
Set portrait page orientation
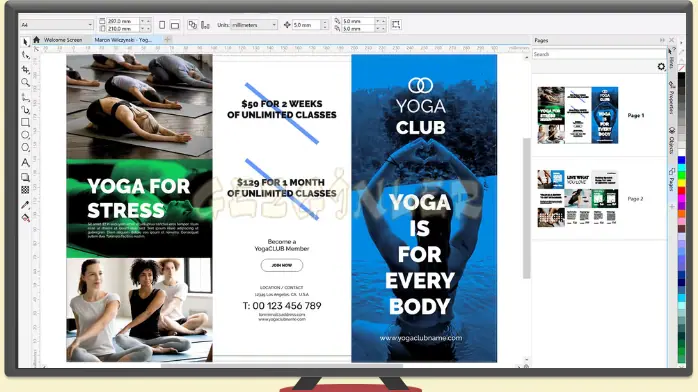(162, 25)
